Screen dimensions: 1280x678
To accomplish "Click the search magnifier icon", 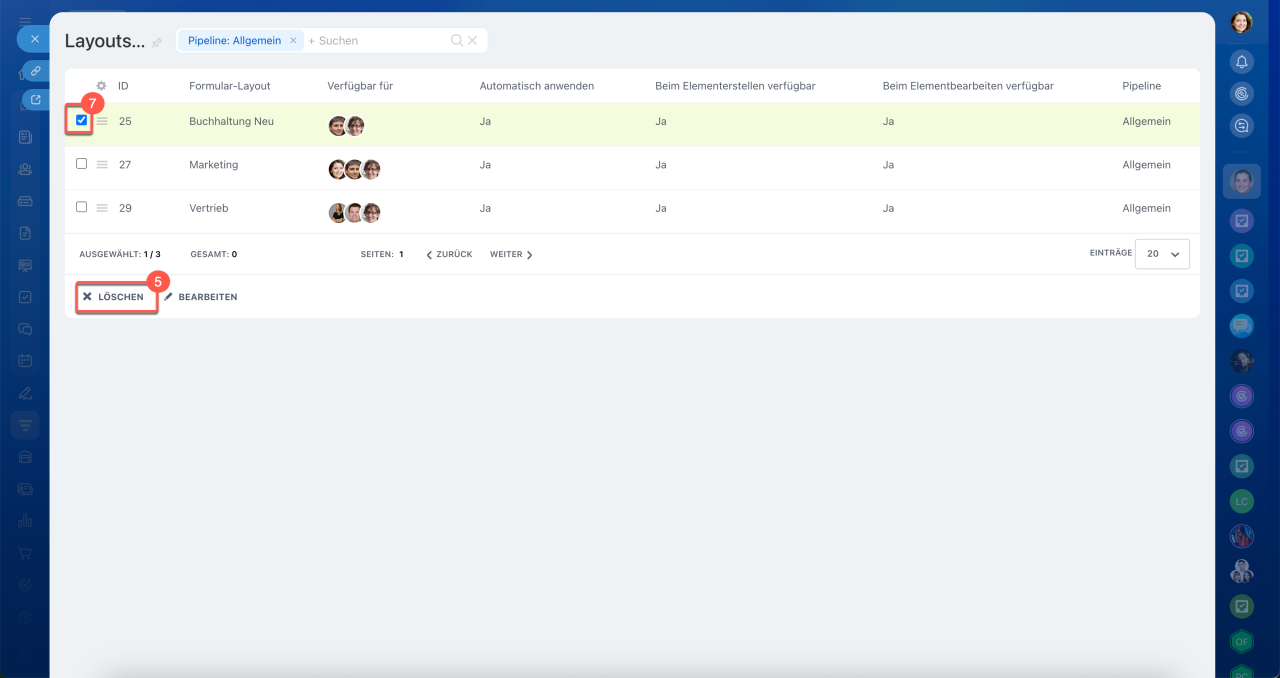I will tap(457, 41).
